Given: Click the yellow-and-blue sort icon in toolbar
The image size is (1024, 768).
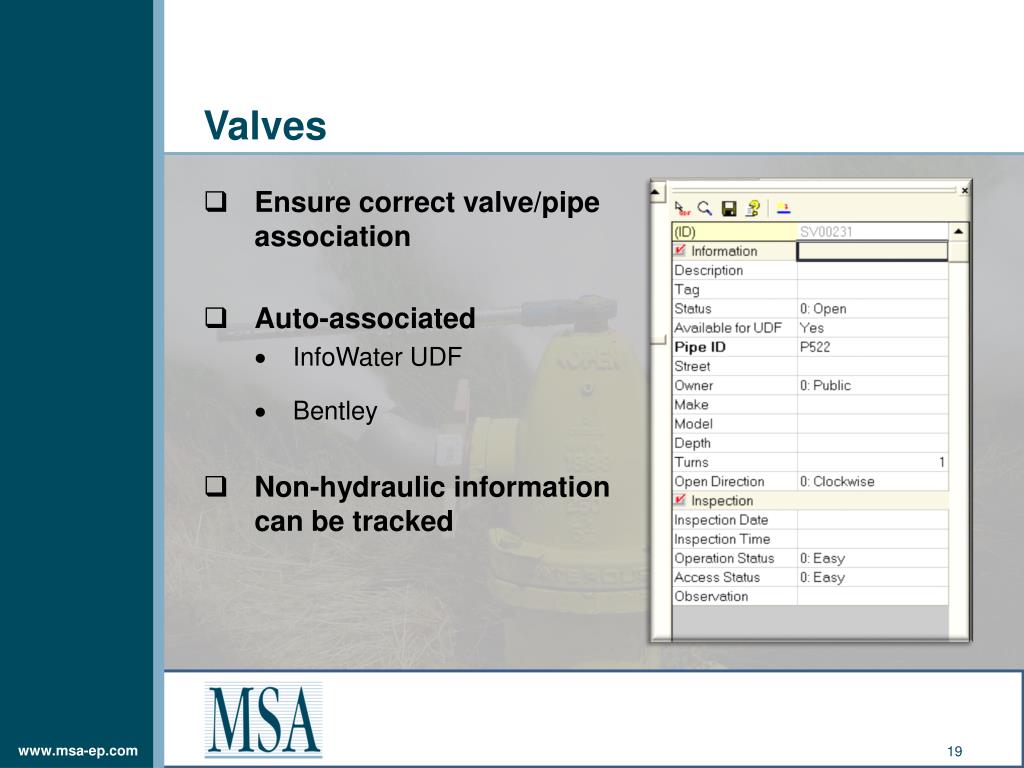Looking at the screenshot, I should point(784,208).
